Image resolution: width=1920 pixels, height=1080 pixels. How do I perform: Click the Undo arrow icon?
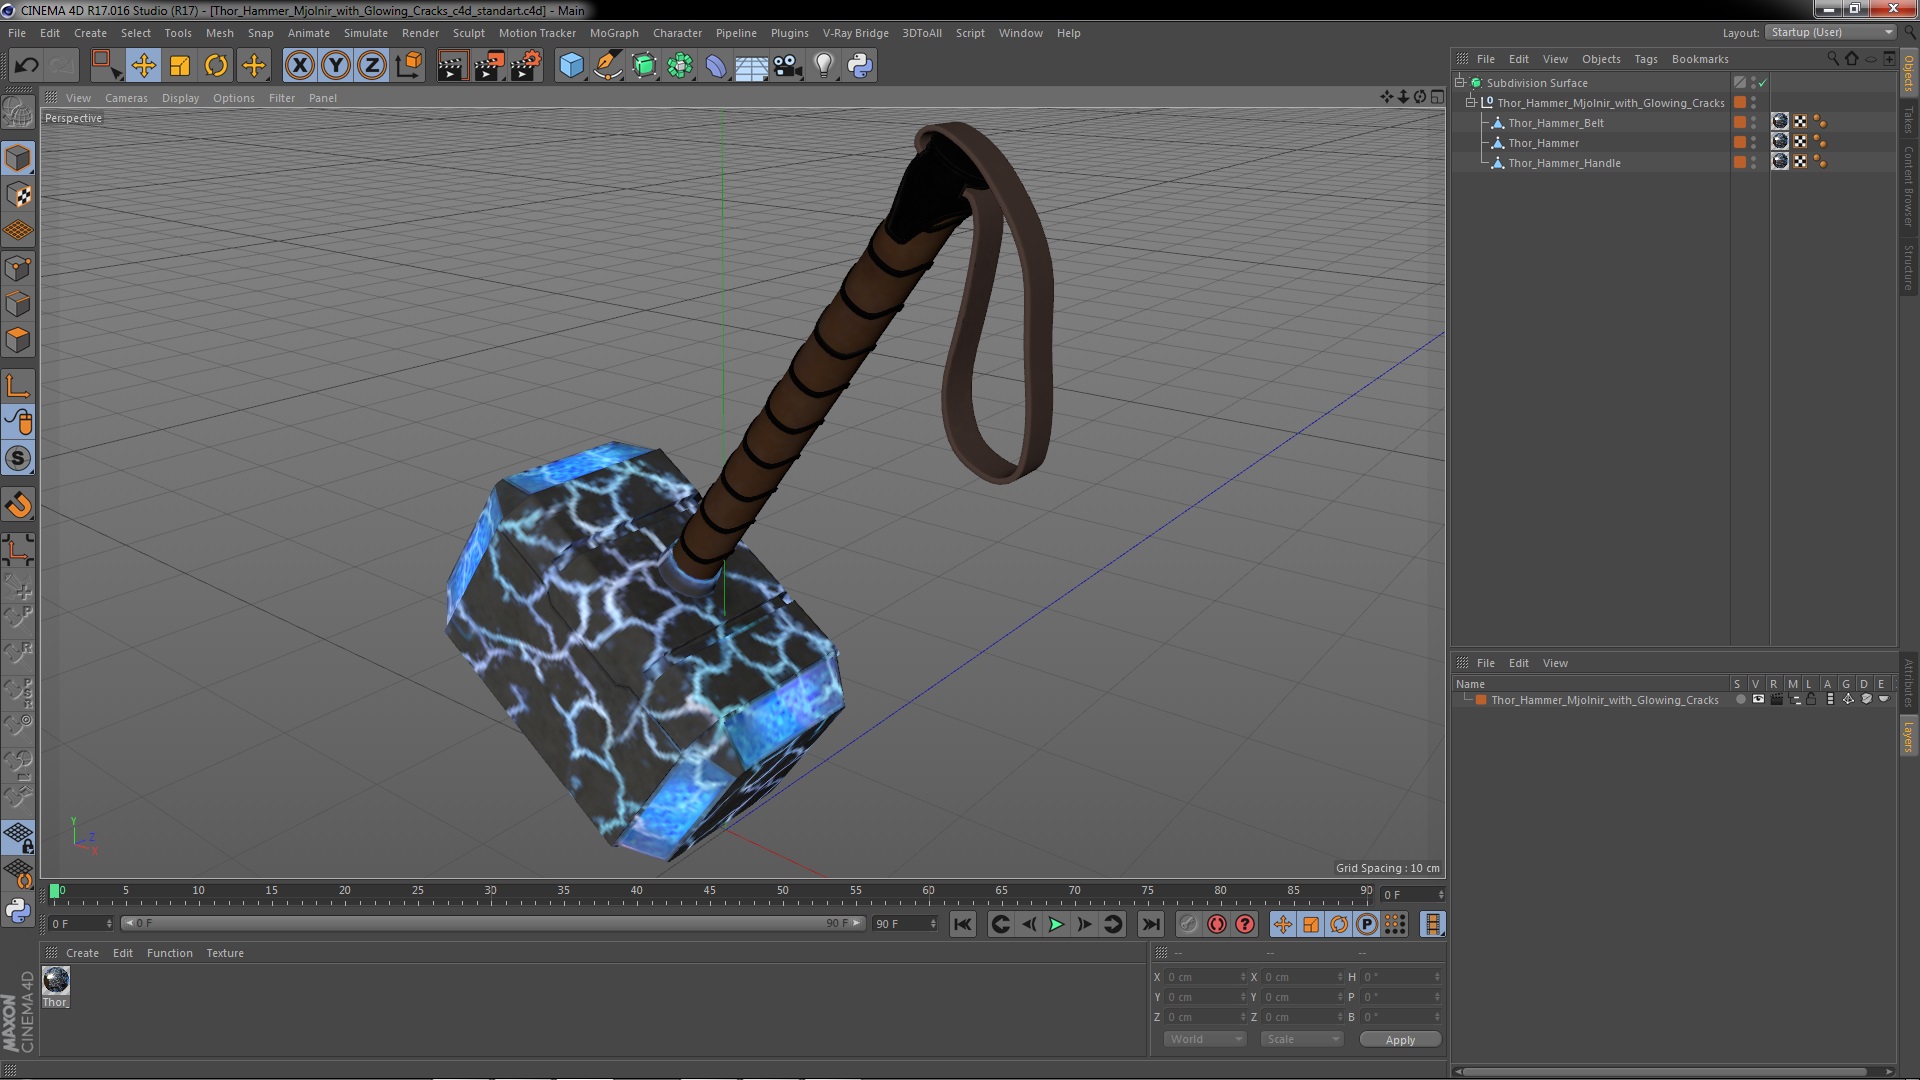click(26, 66)
